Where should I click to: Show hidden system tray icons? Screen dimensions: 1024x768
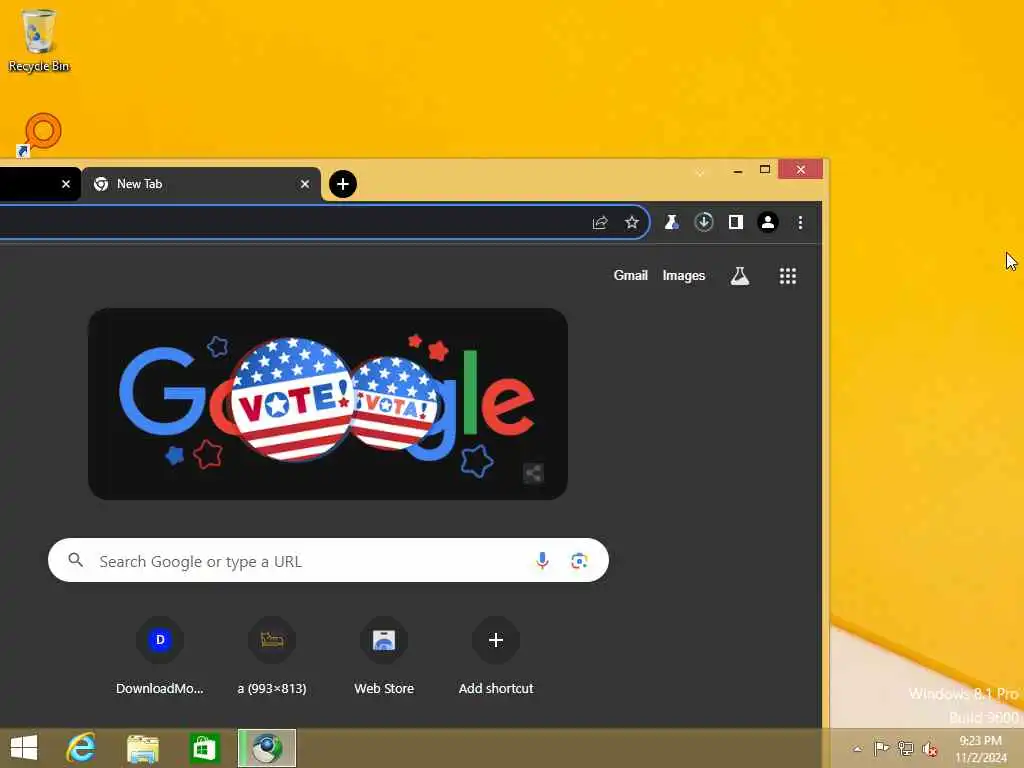[857, 748]
